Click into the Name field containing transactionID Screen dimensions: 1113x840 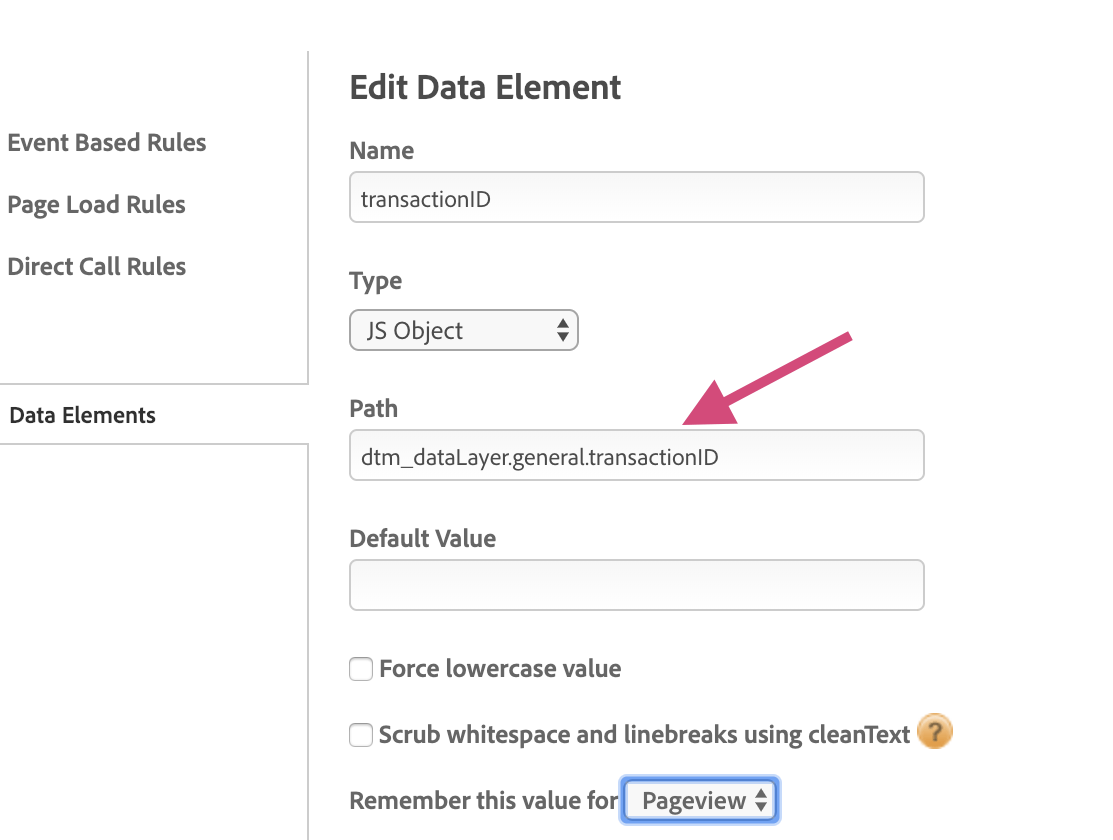pyautogui.click(x=636, y=198)
